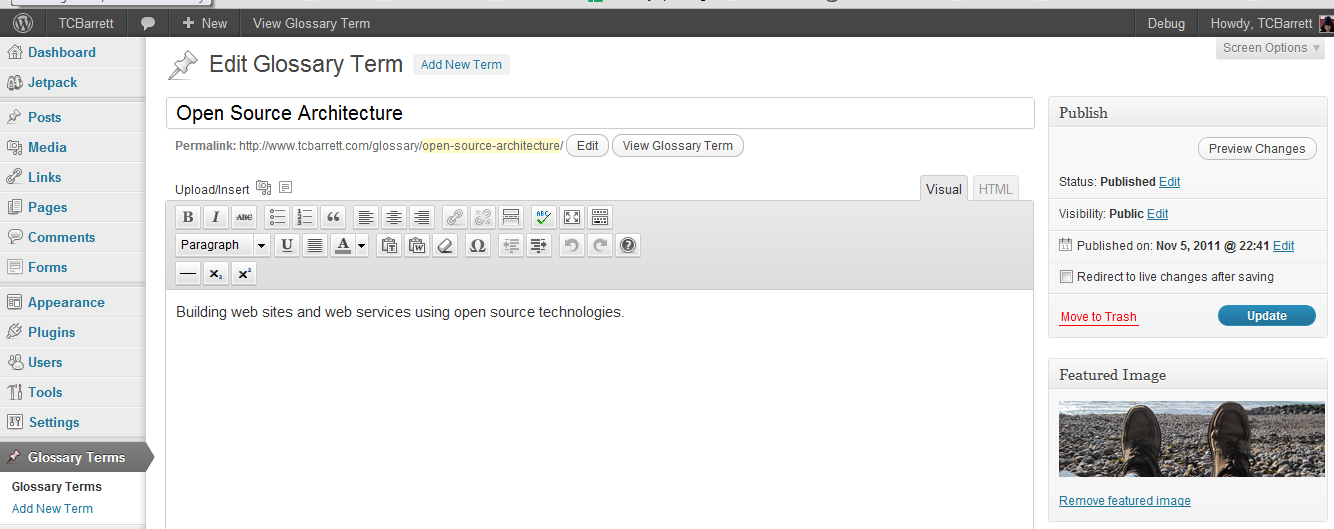The image size is (1334, 529).
Task: Insert custom character with Omega icon
Action: (x=478, y=245)
